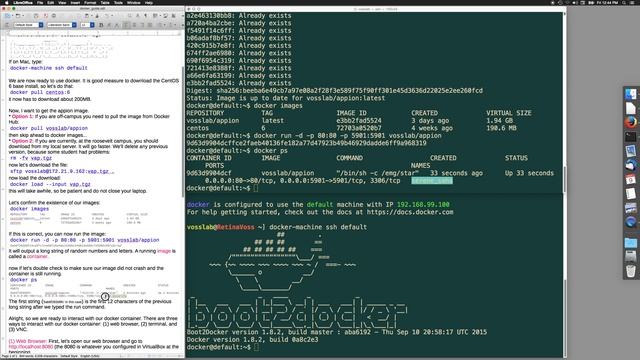This screenshot has width=640, height=360.
Task: Open the blue folder in the dock
Action: [x=630, y=243]
